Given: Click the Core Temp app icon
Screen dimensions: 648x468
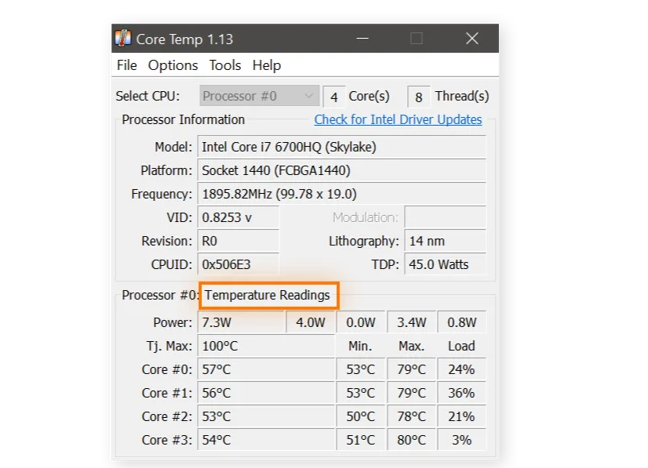Looking at the screenshot, I should [x=123, y=39].
